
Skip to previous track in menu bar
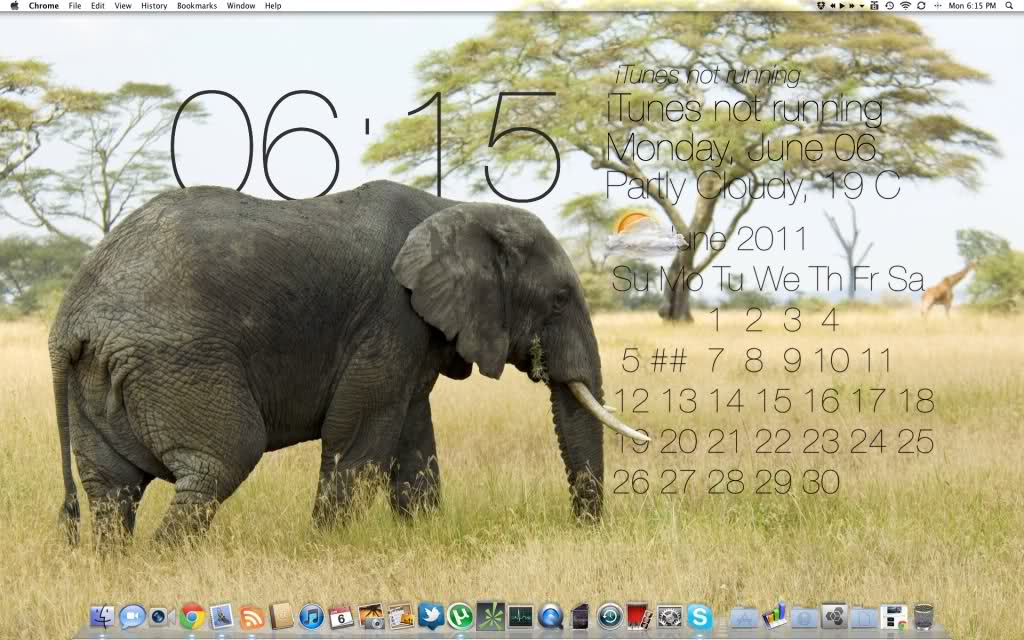pyautogui.click(x=833, y=5)
